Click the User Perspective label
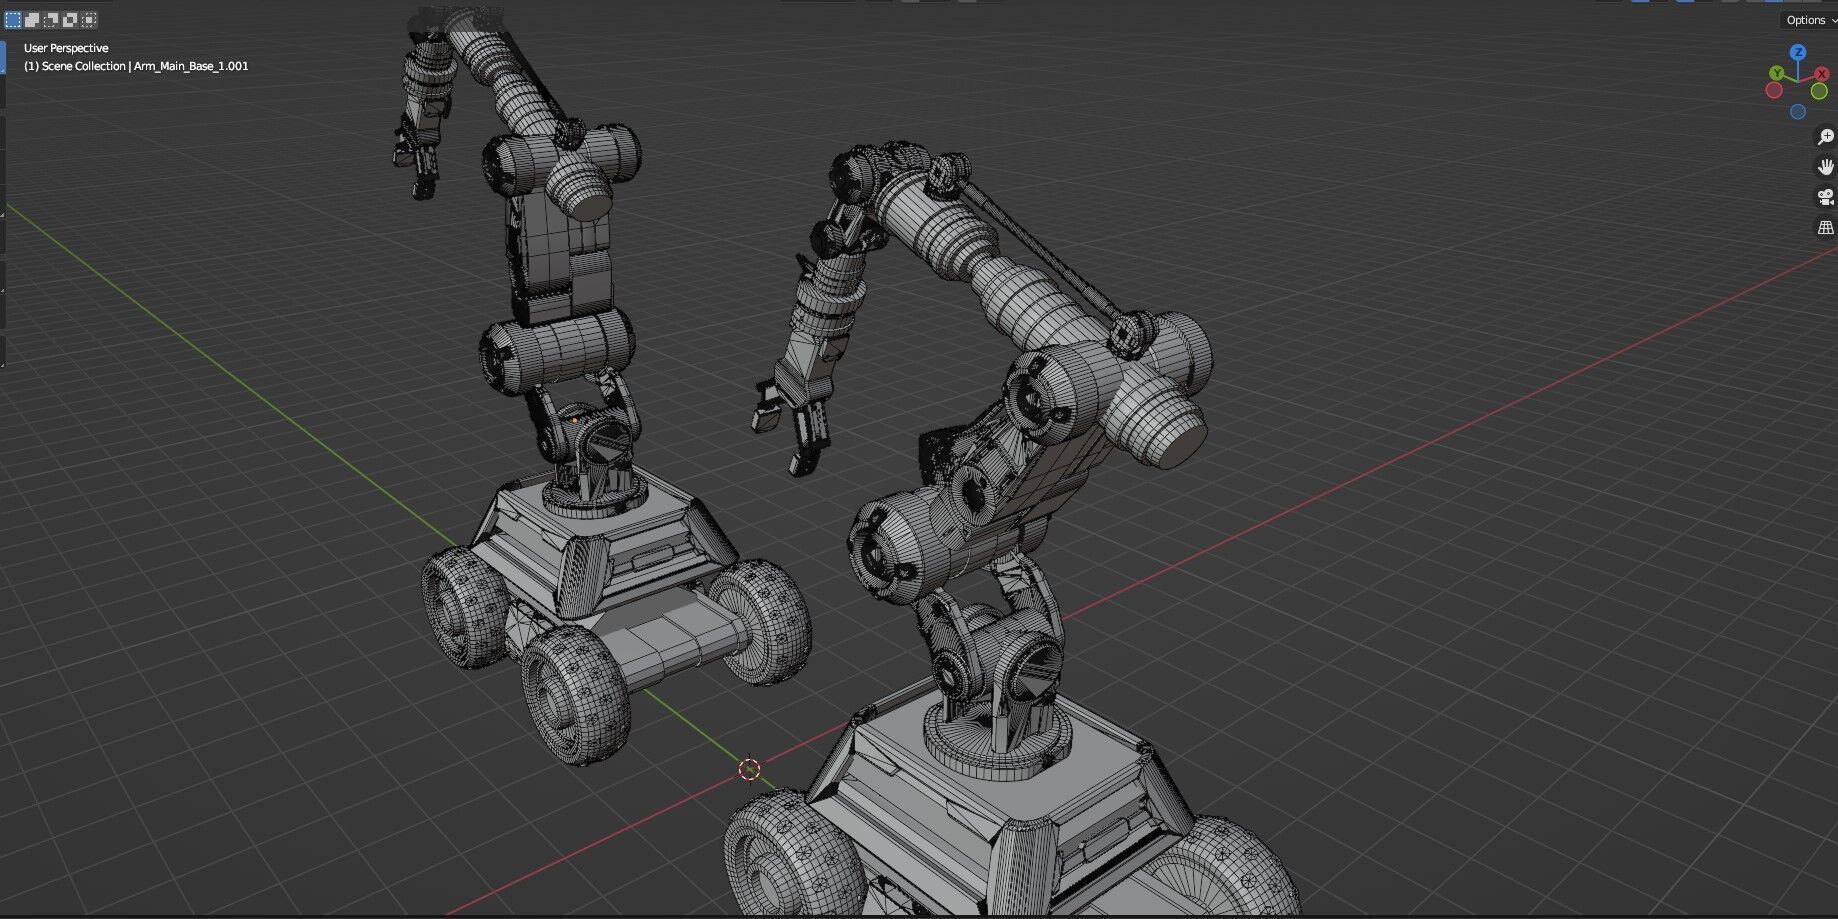The width and height of the screenshot is (1838, 919). tap(66, 48)
